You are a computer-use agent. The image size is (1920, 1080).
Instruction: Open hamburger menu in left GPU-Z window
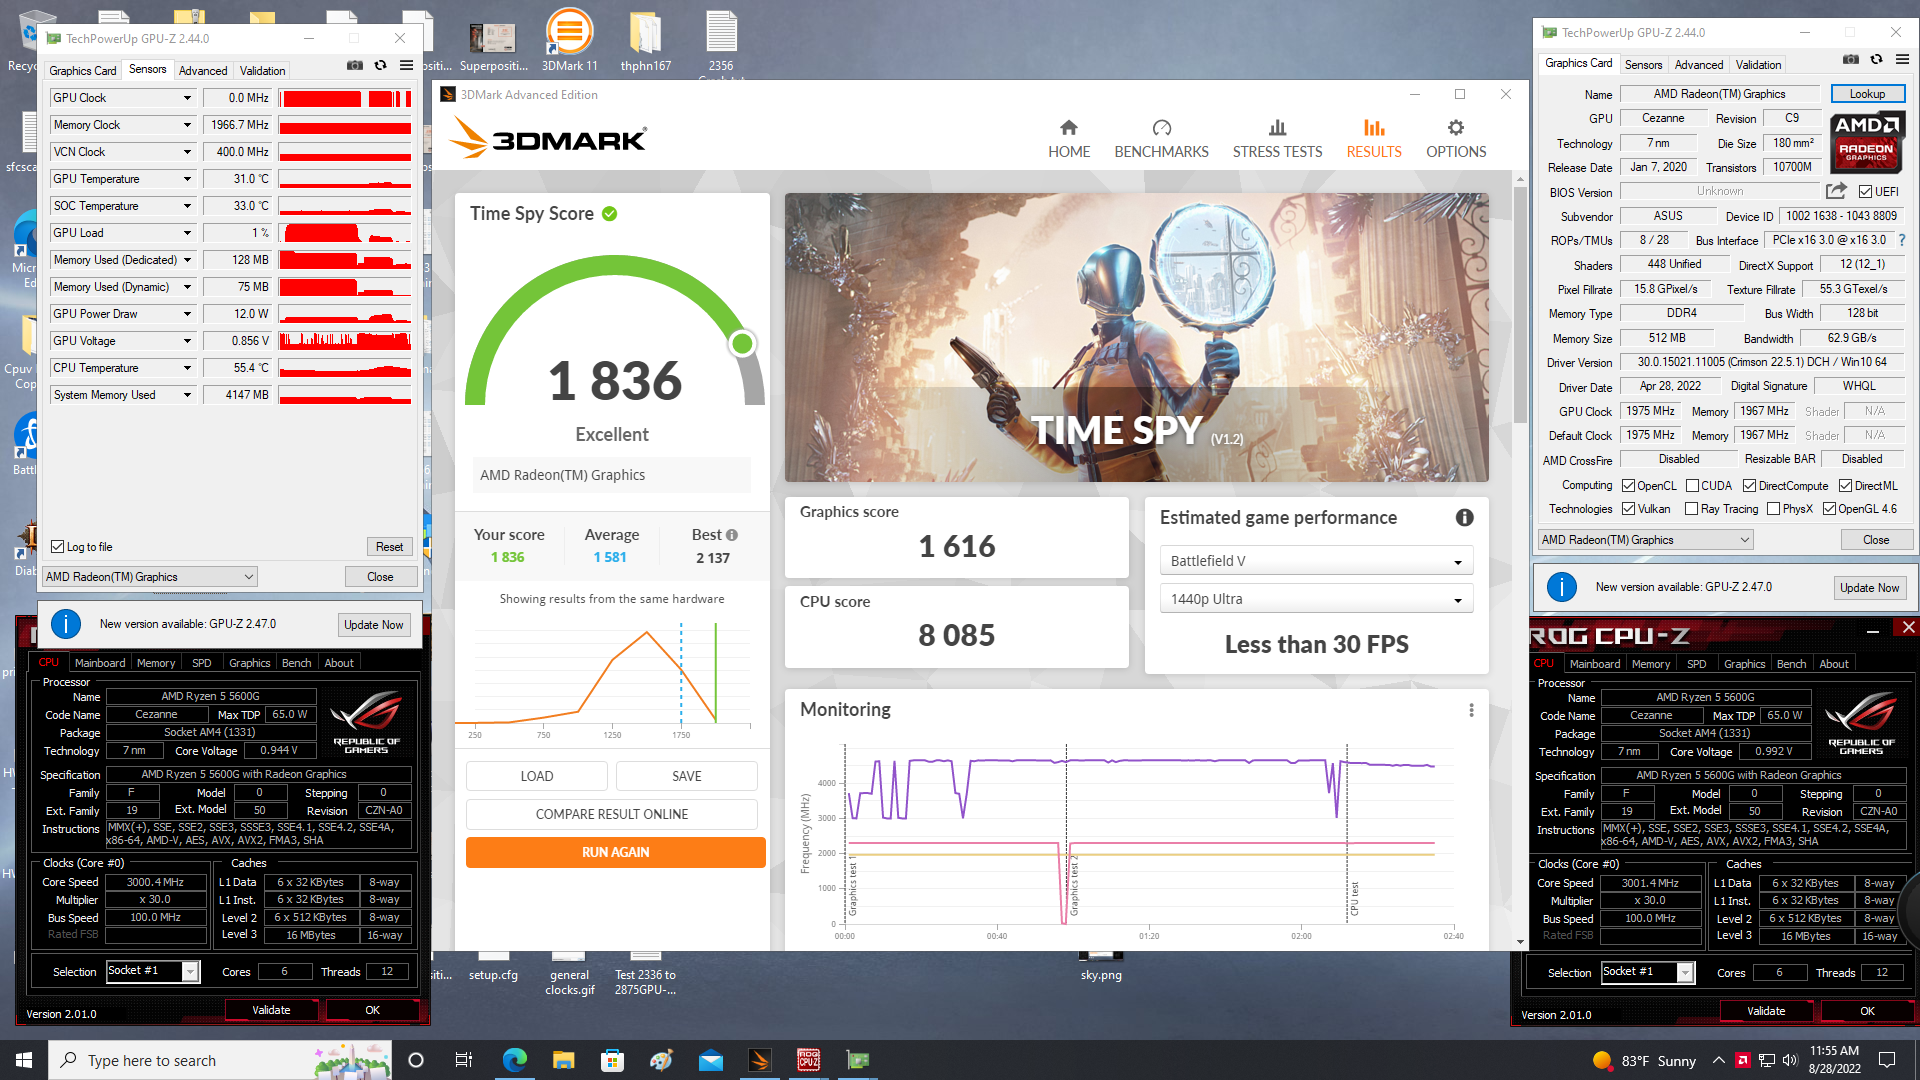pyautogui.click(x=406, y=66)
